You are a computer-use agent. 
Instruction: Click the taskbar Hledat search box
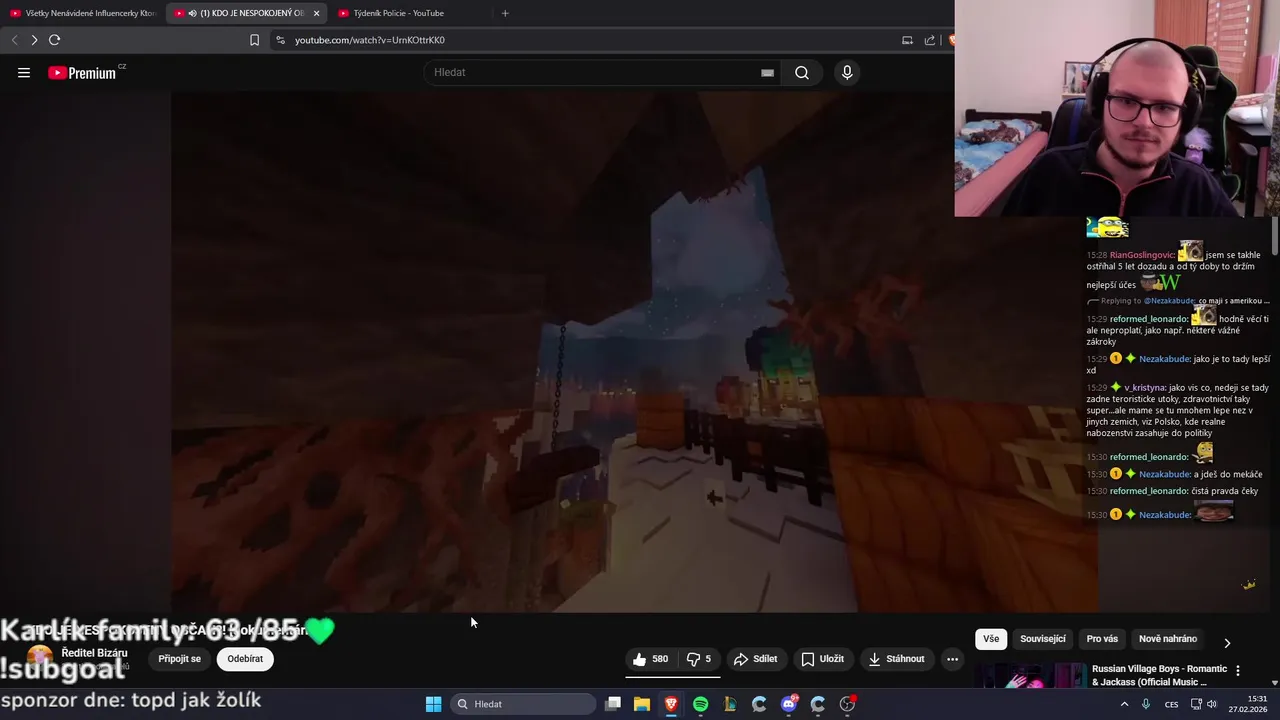tap(522, 704)
